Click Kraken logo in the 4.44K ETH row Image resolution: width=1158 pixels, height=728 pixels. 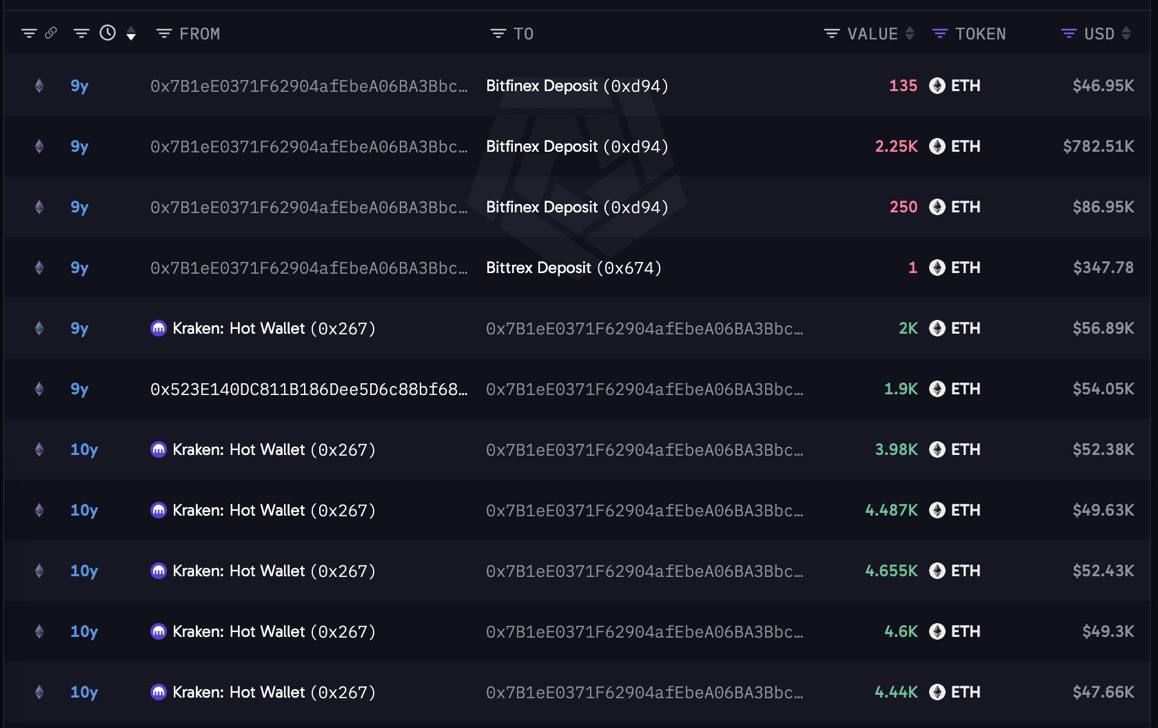[159, 692]
